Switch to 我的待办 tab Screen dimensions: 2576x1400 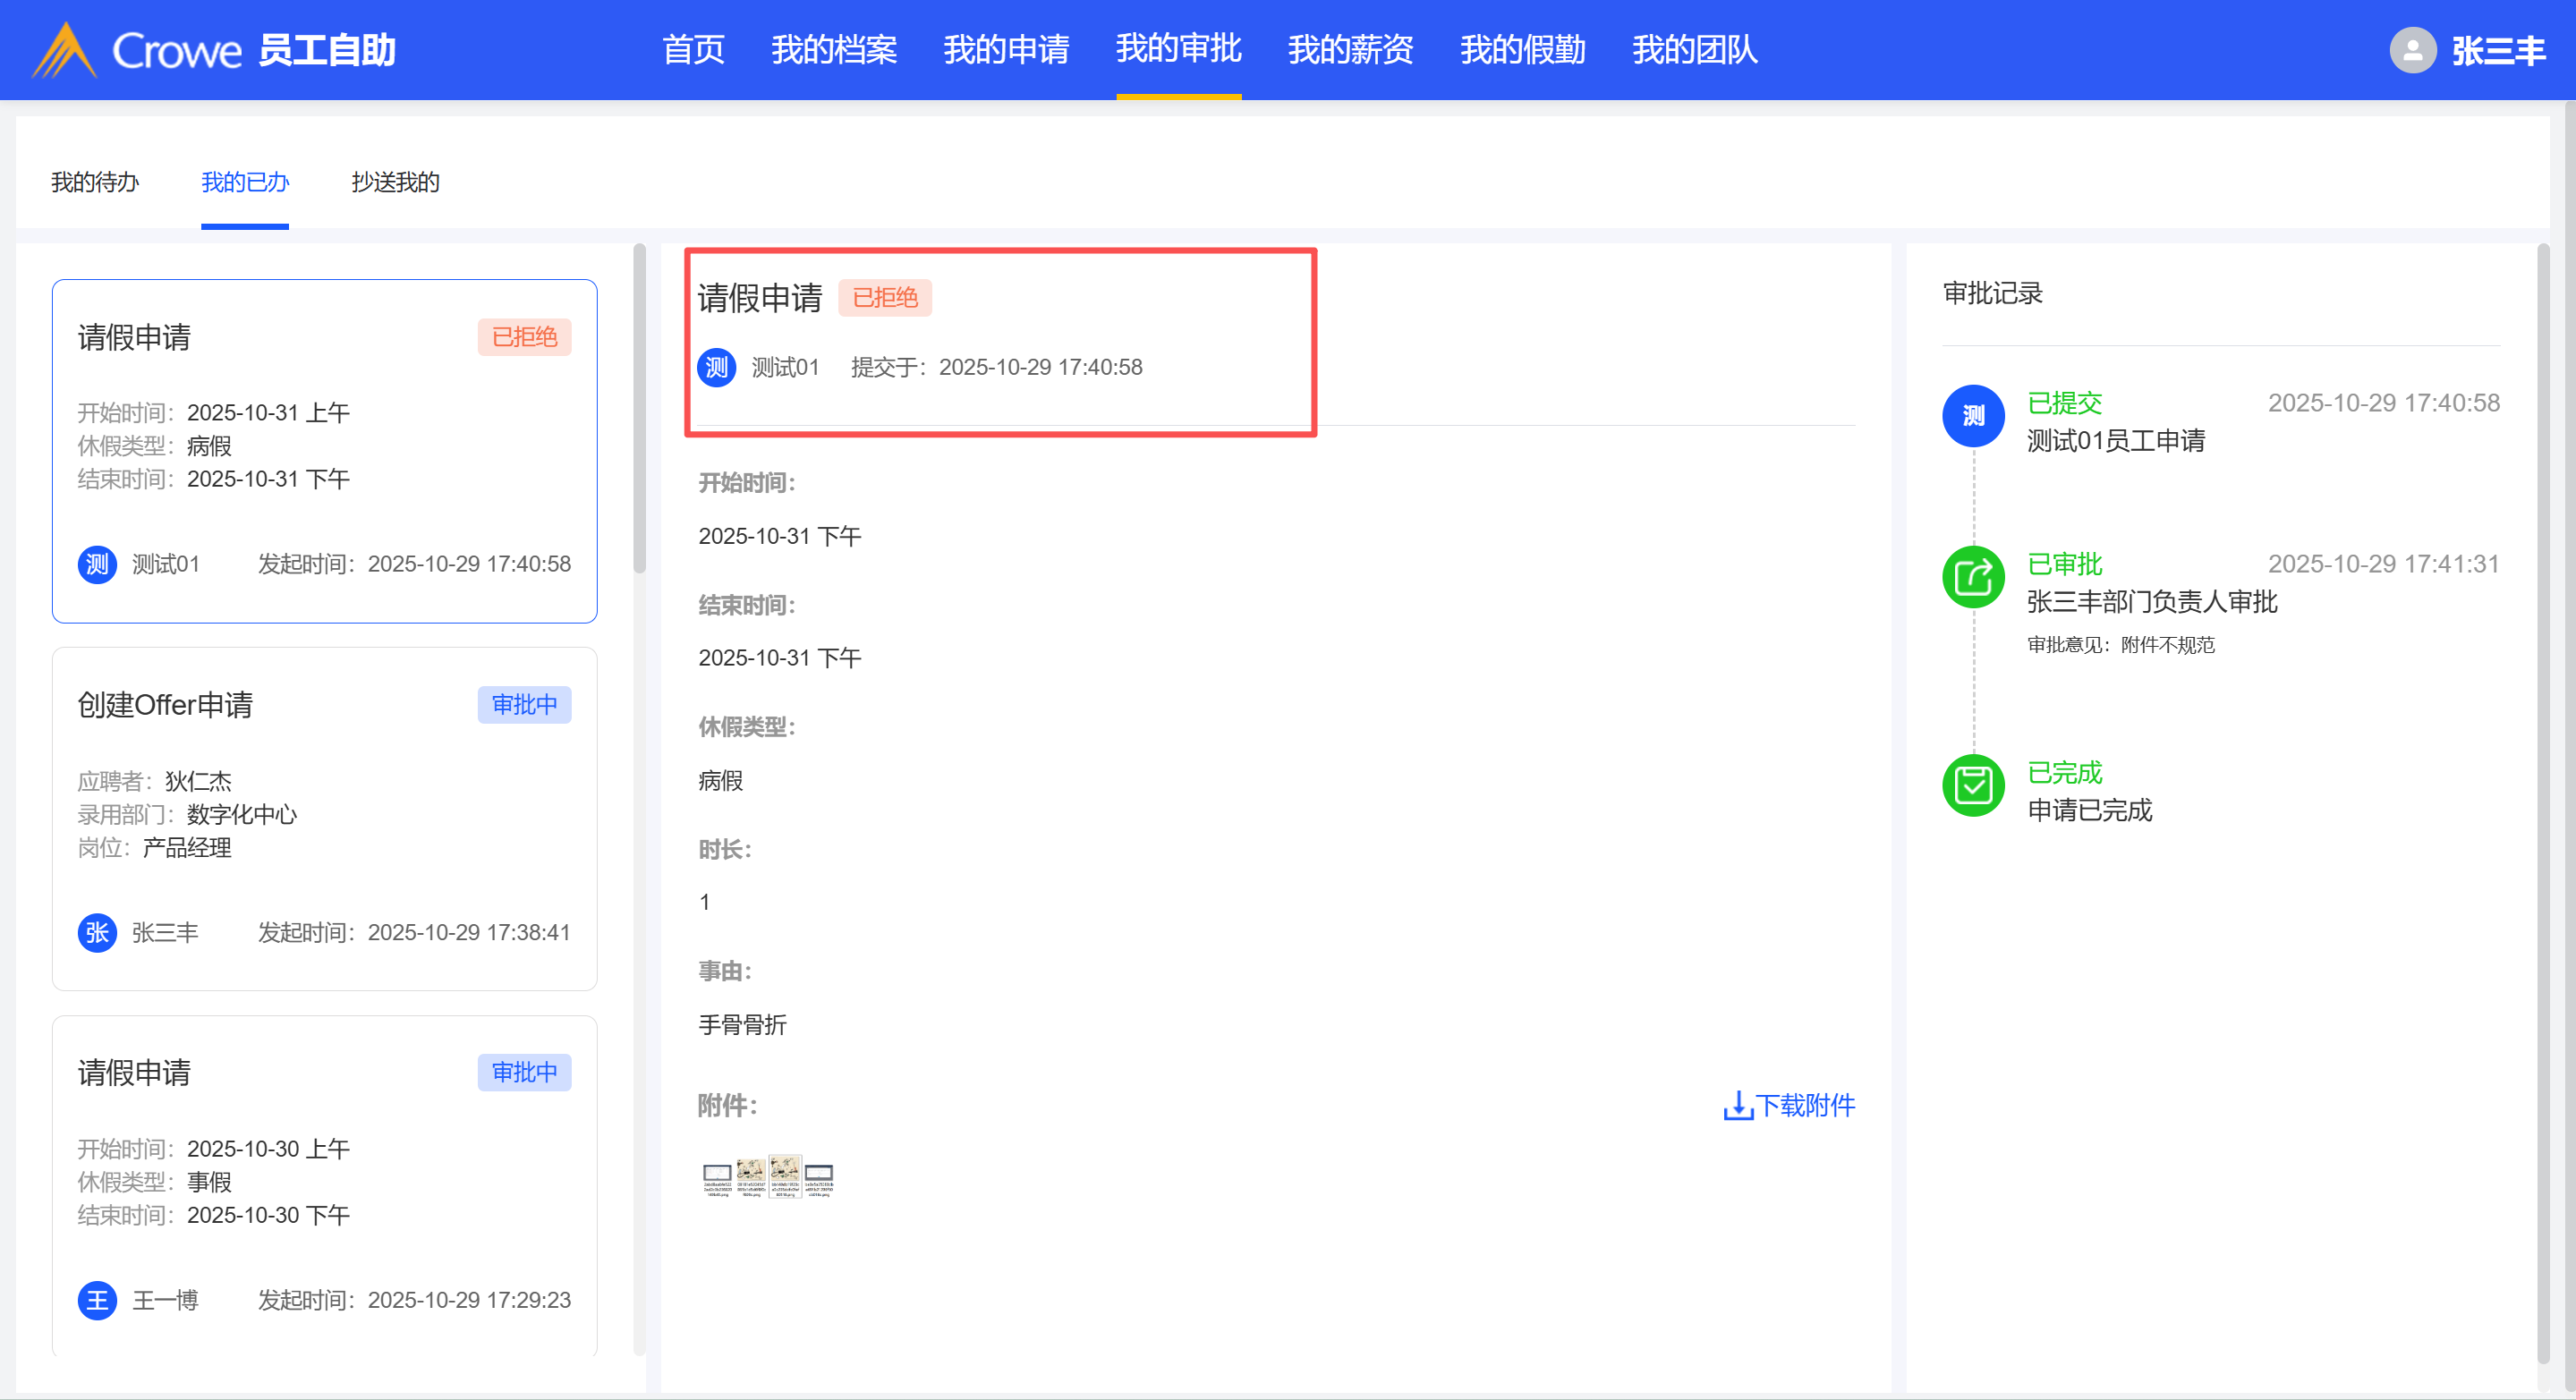95,182
